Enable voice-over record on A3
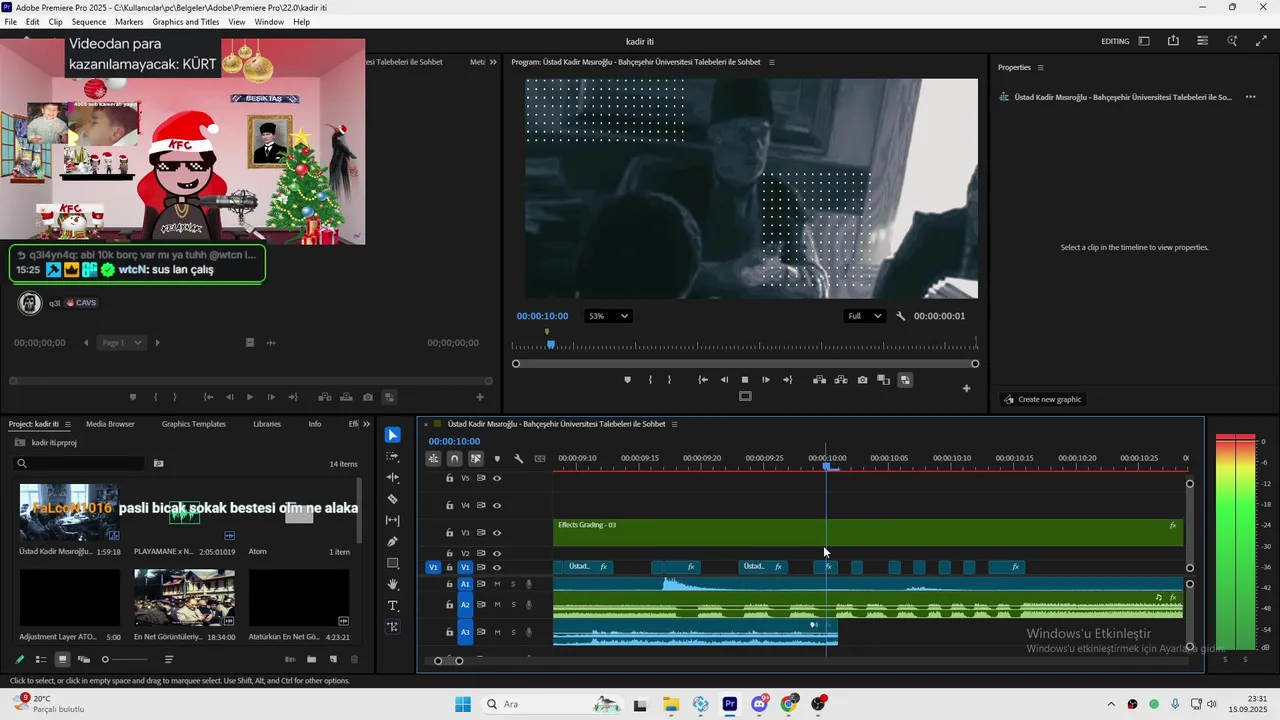 pyautogui.click(x=529, y=632)
